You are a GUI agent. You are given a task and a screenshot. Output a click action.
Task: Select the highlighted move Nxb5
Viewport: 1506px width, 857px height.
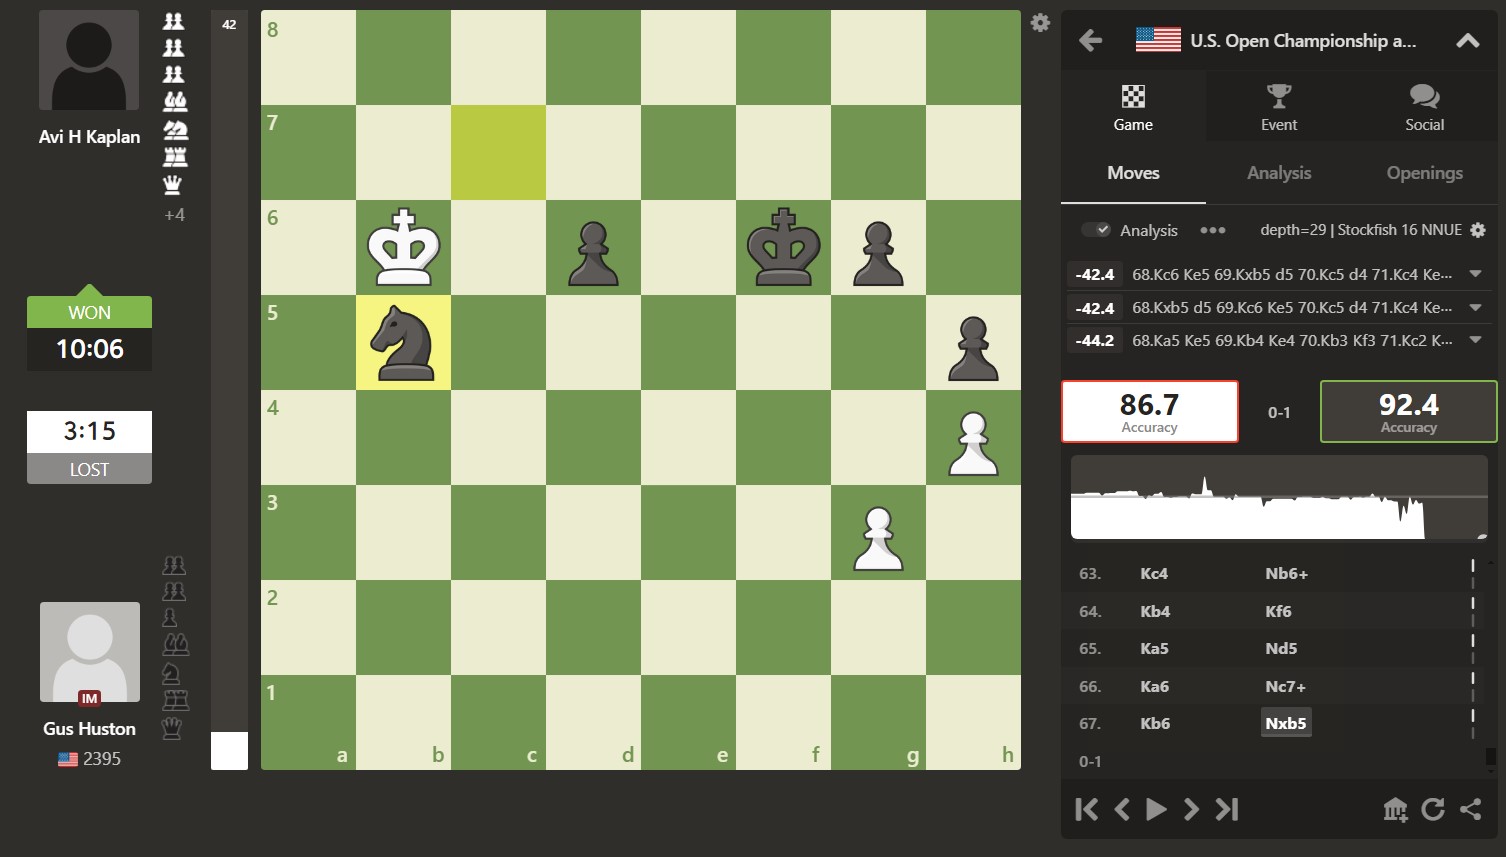click(1286, 723)
